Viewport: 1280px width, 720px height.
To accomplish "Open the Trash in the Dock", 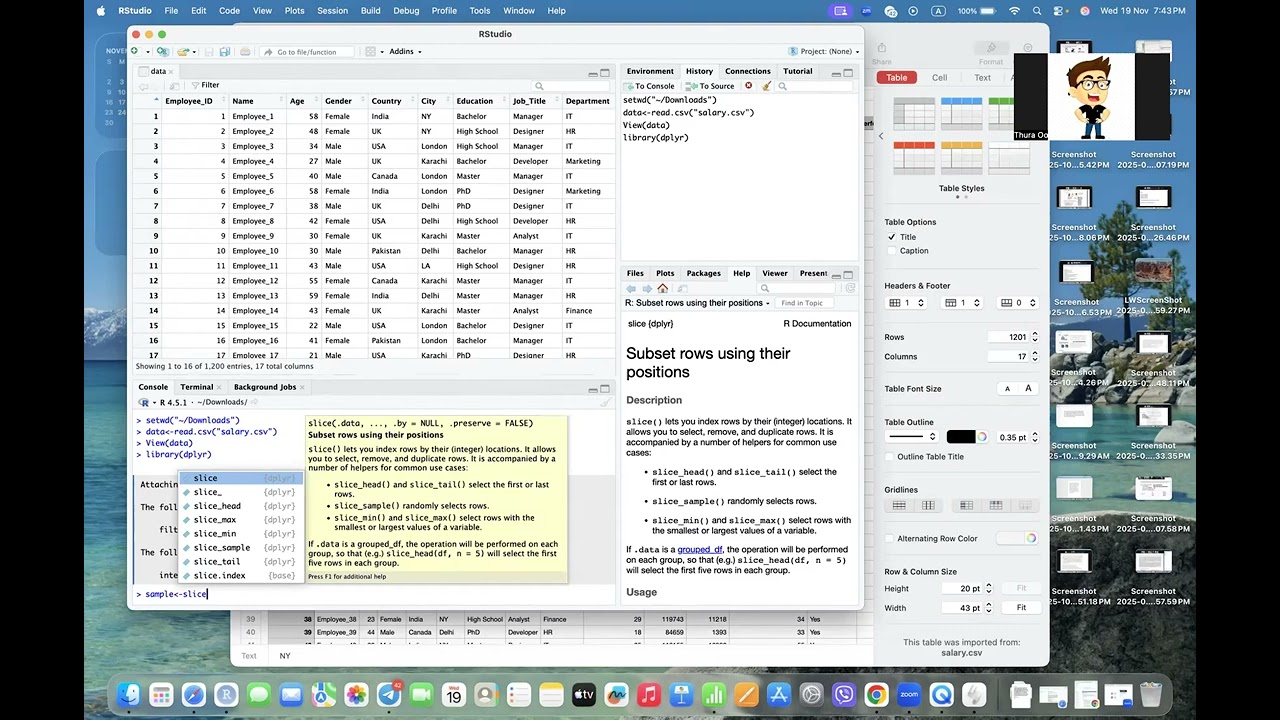I will click(1150, 694).
